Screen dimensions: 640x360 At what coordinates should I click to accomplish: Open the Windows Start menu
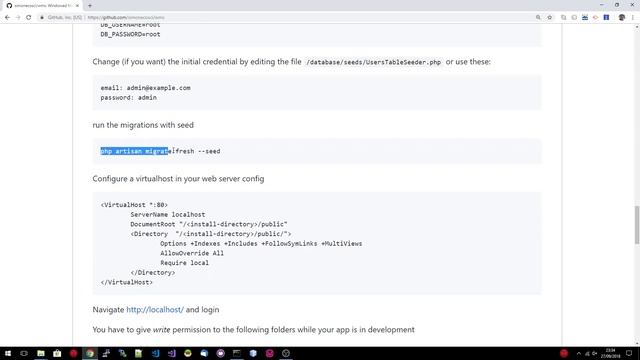pyautogui.click(x=8, y=353)
